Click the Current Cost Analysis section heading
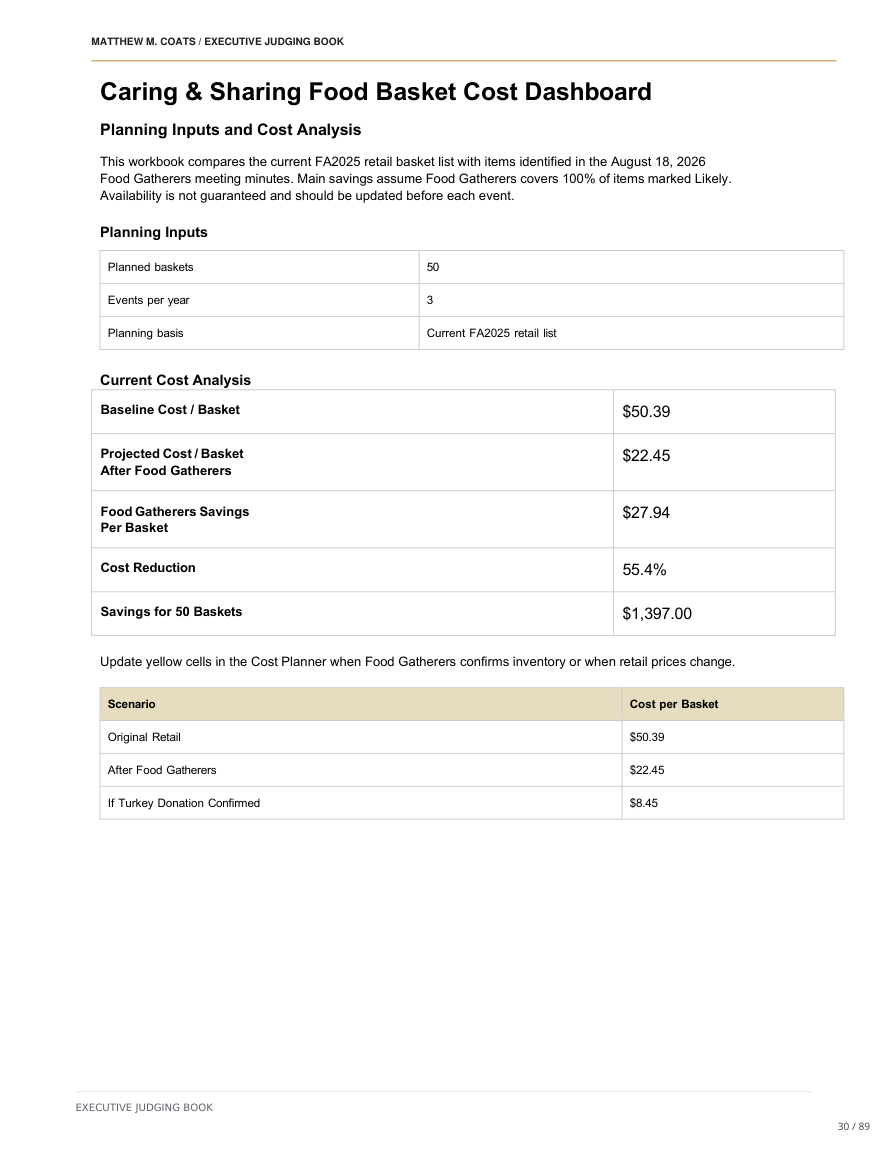 [175, 380]
